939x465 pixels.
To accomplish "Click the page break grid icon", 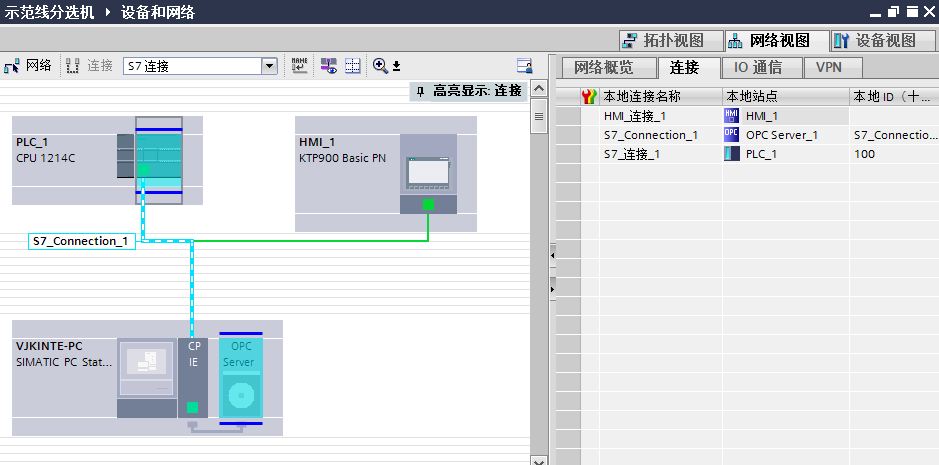I will pyautogui.click(x=353, y=66).
